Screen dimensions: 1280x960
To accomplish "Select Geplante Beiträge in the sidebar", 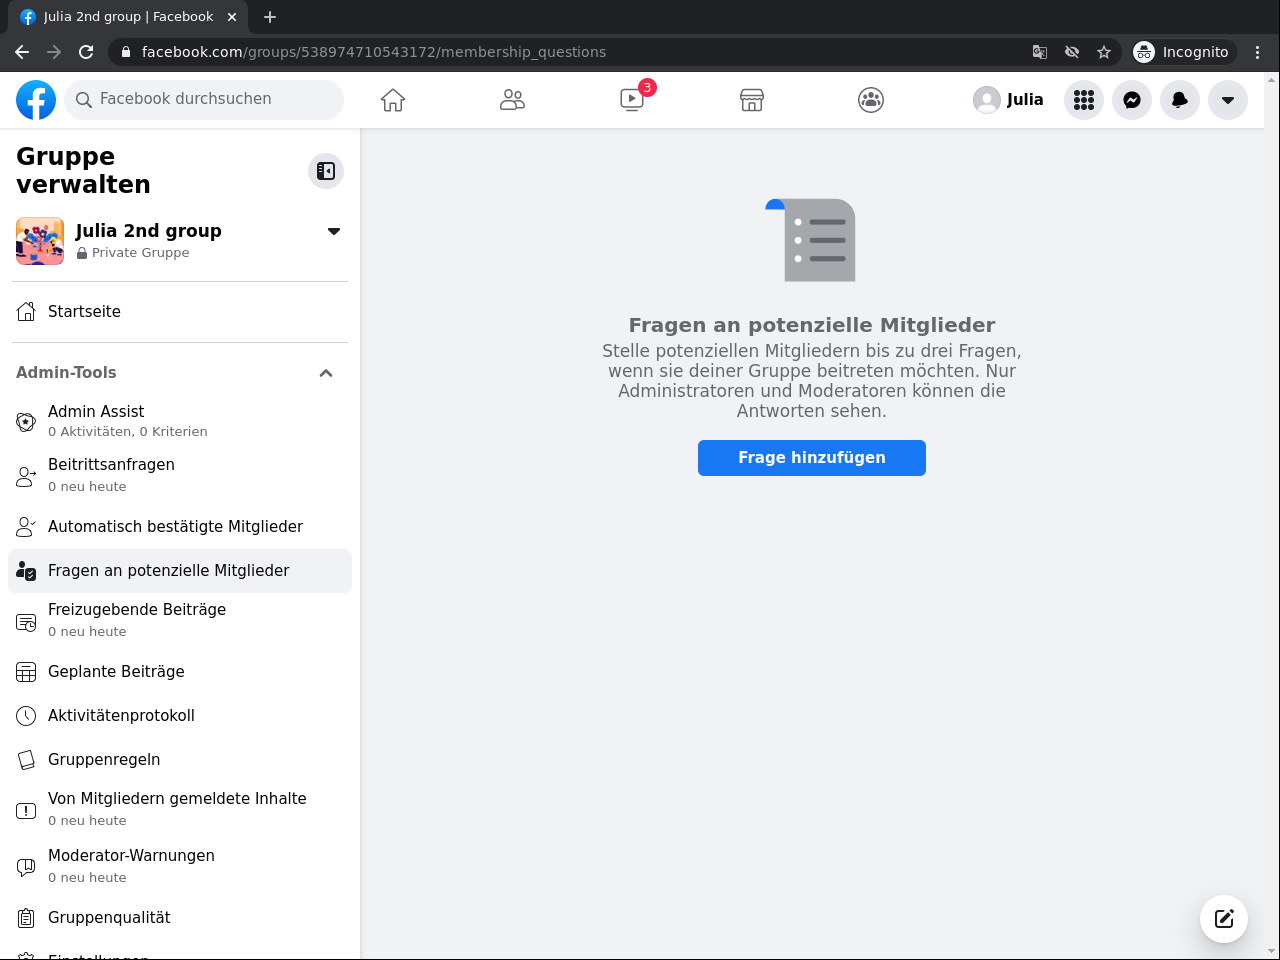I will (180, 672).
